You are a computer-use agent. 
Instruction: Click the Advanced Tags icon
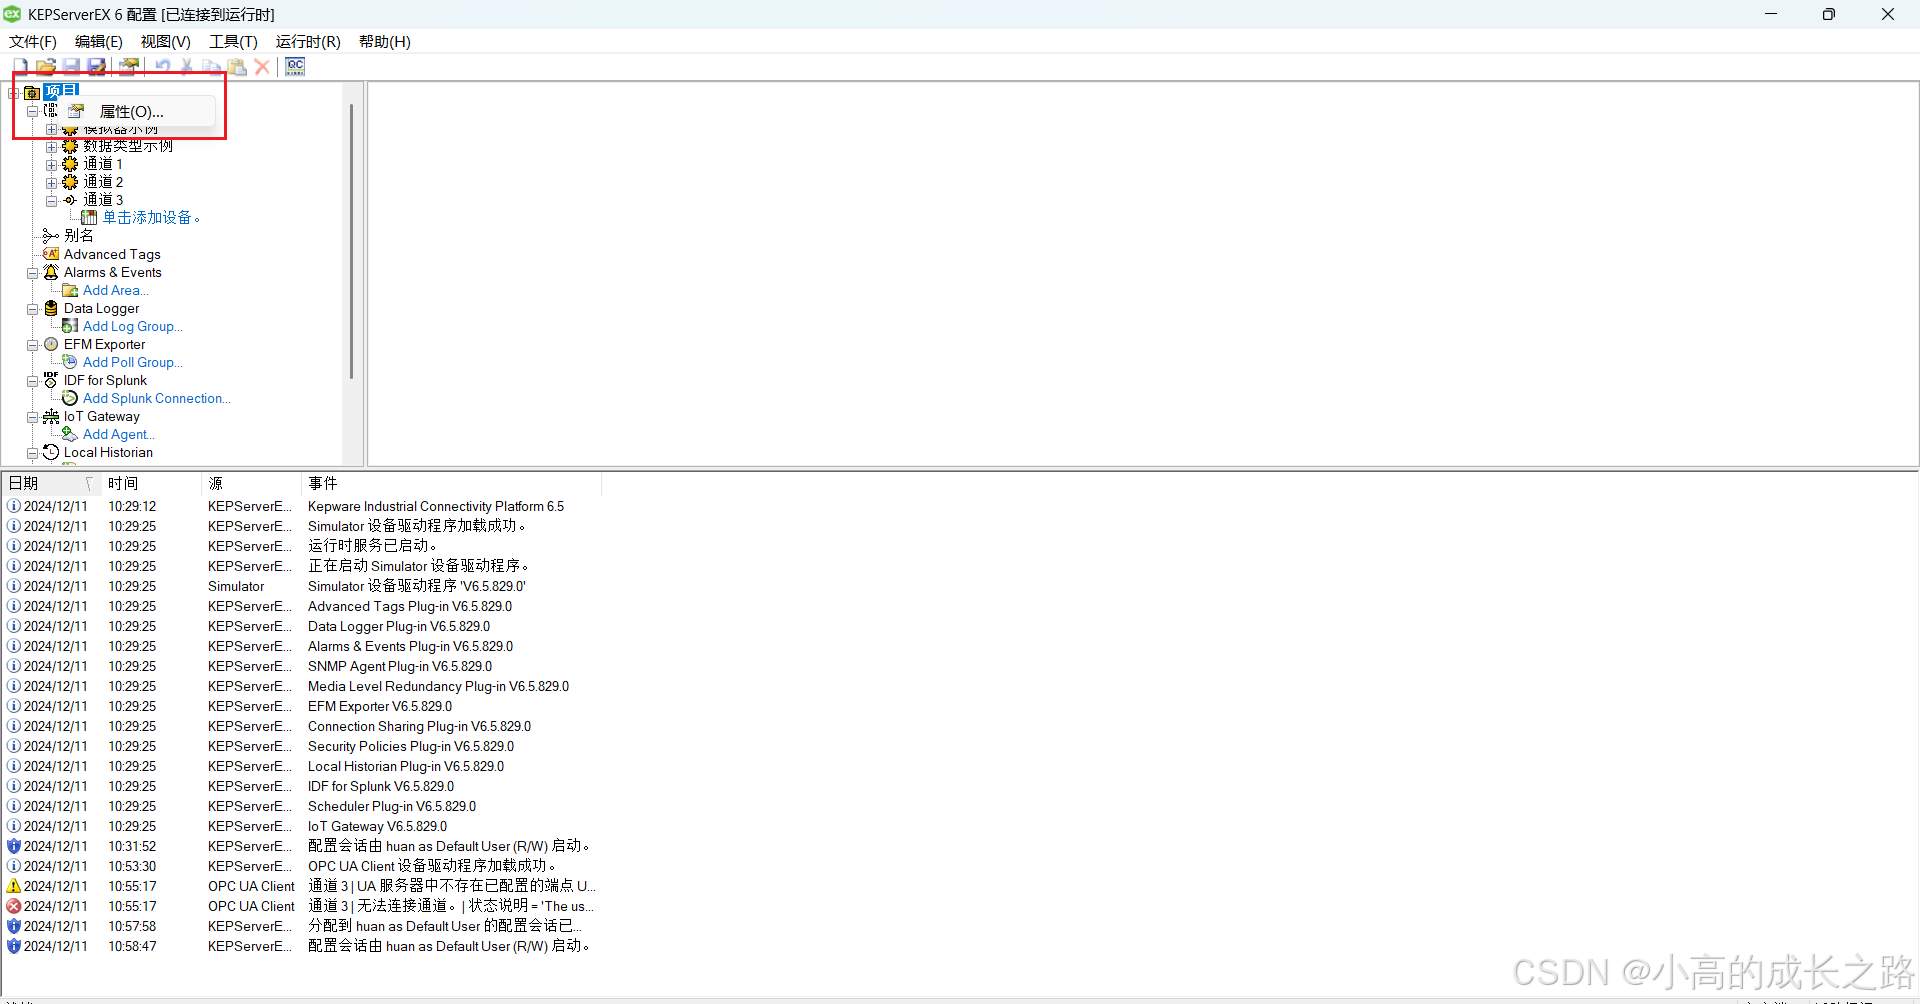pos(51,254)
